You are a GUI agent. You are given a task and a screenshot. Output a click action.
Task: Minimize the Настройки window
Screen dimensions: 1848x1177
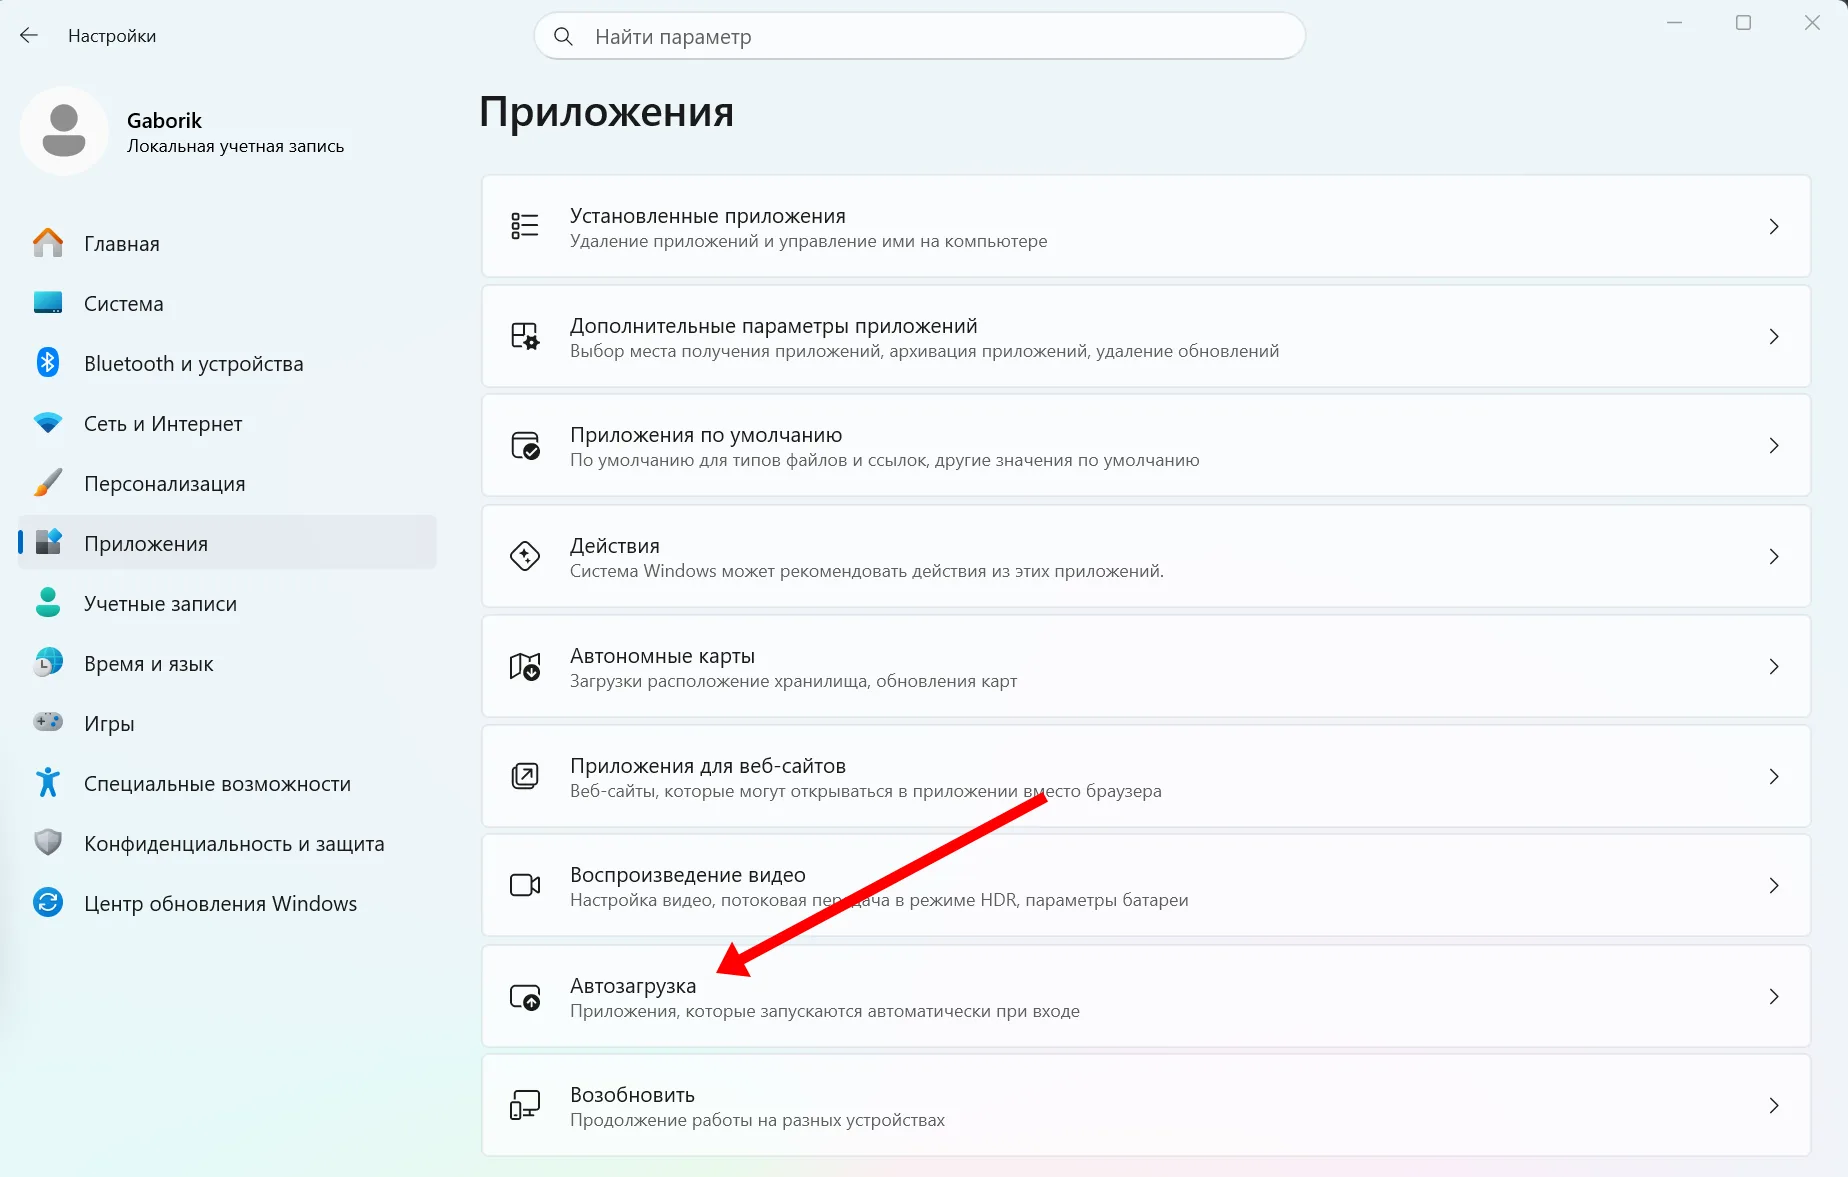click(x=1675, y=23)
